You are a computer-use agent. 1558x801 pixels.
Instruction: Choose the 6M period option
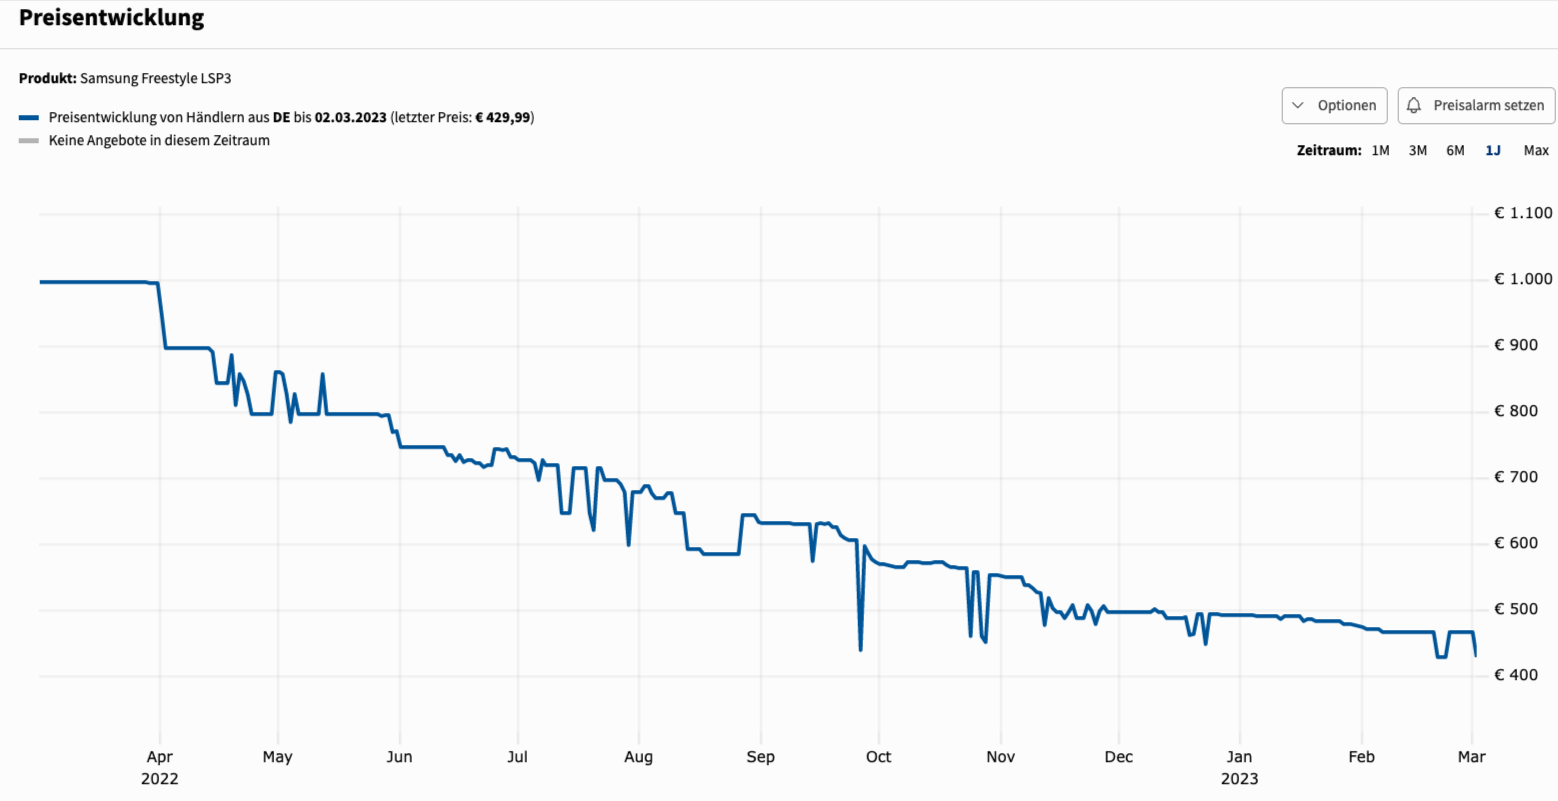[x=1455, y=150]
